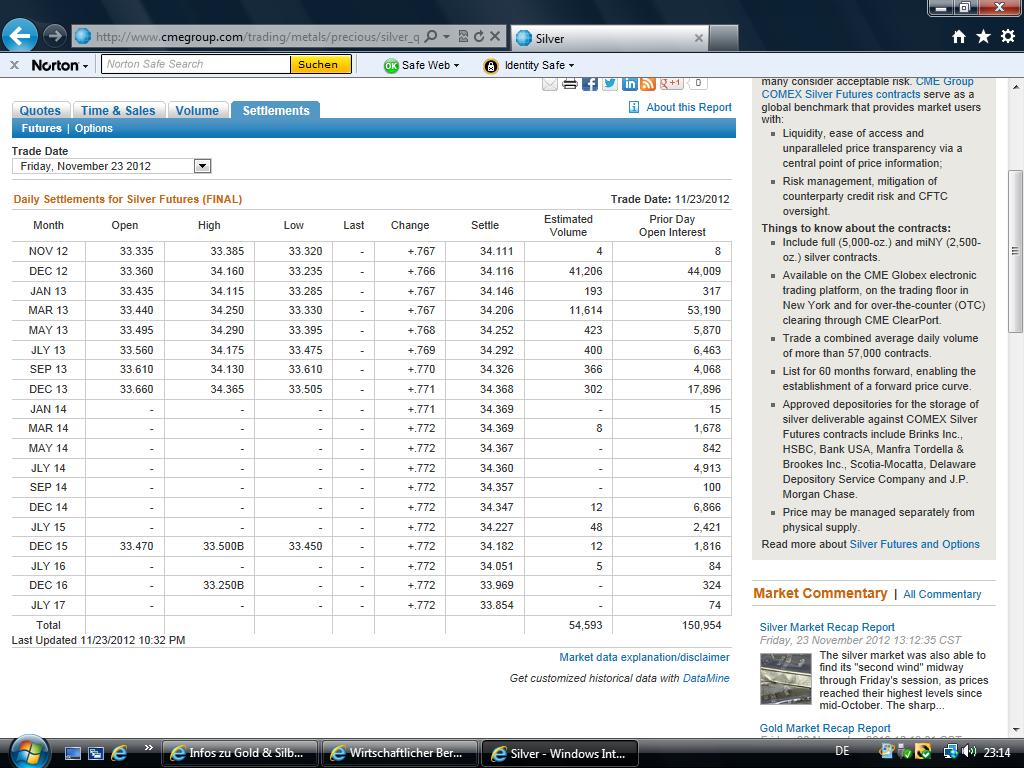Viewport: 1024px width, 768px height.
Task: Click the Suchen search button
Action: tap(318, 64)
